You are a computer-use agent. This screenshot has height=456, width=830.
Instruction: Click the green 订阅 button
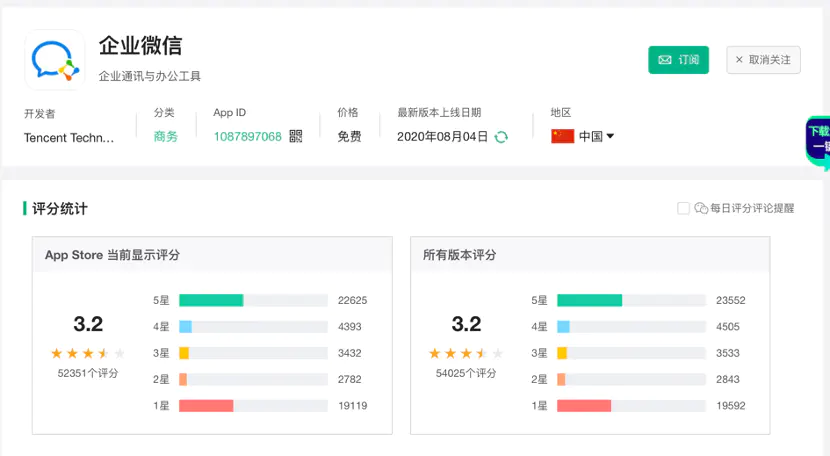(678, 60)
